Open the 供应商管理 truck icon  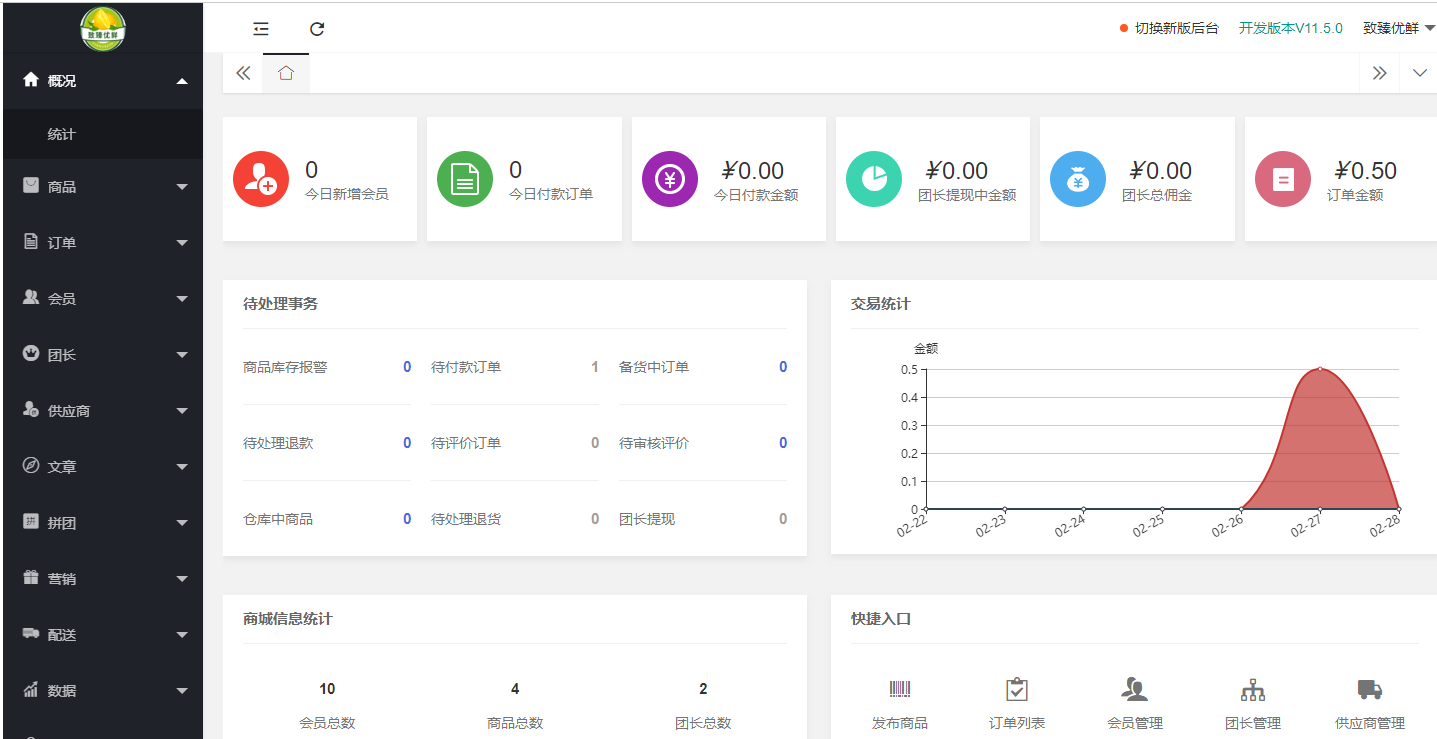(1369, 689)
